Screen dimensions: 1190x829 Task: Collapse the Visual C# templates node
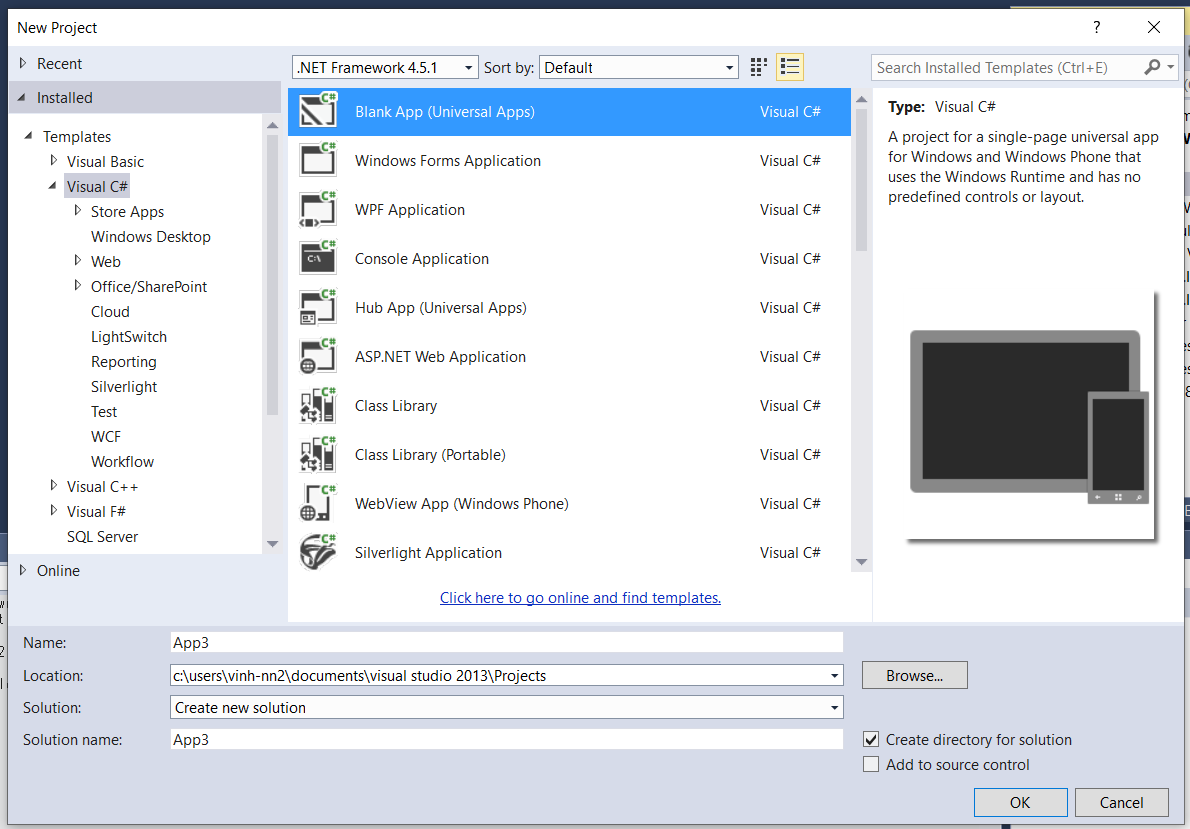[53, 185]
